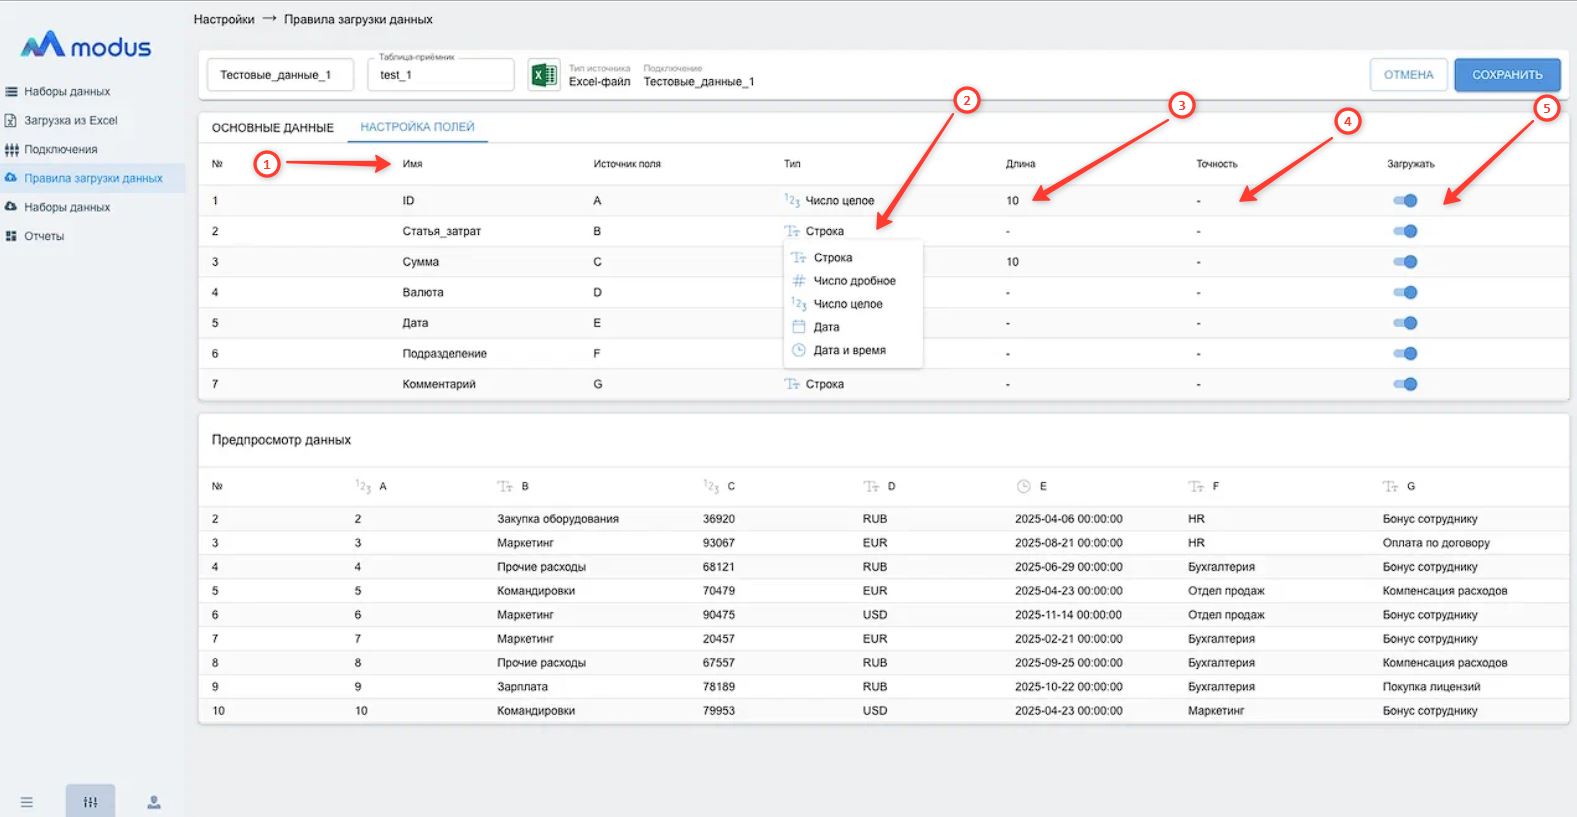The image size is (1577, 817).
Task: Click the Excel file source icon
Action: click(543, 75)
